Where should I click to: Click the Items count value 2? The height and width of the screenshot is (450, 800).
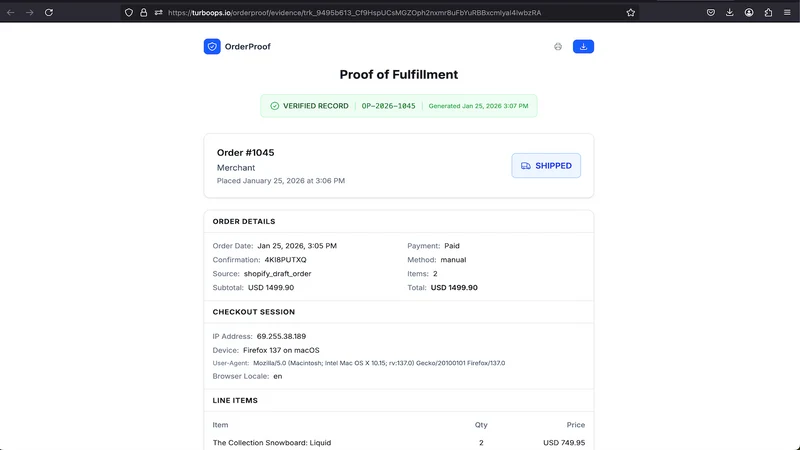(435, 273)
